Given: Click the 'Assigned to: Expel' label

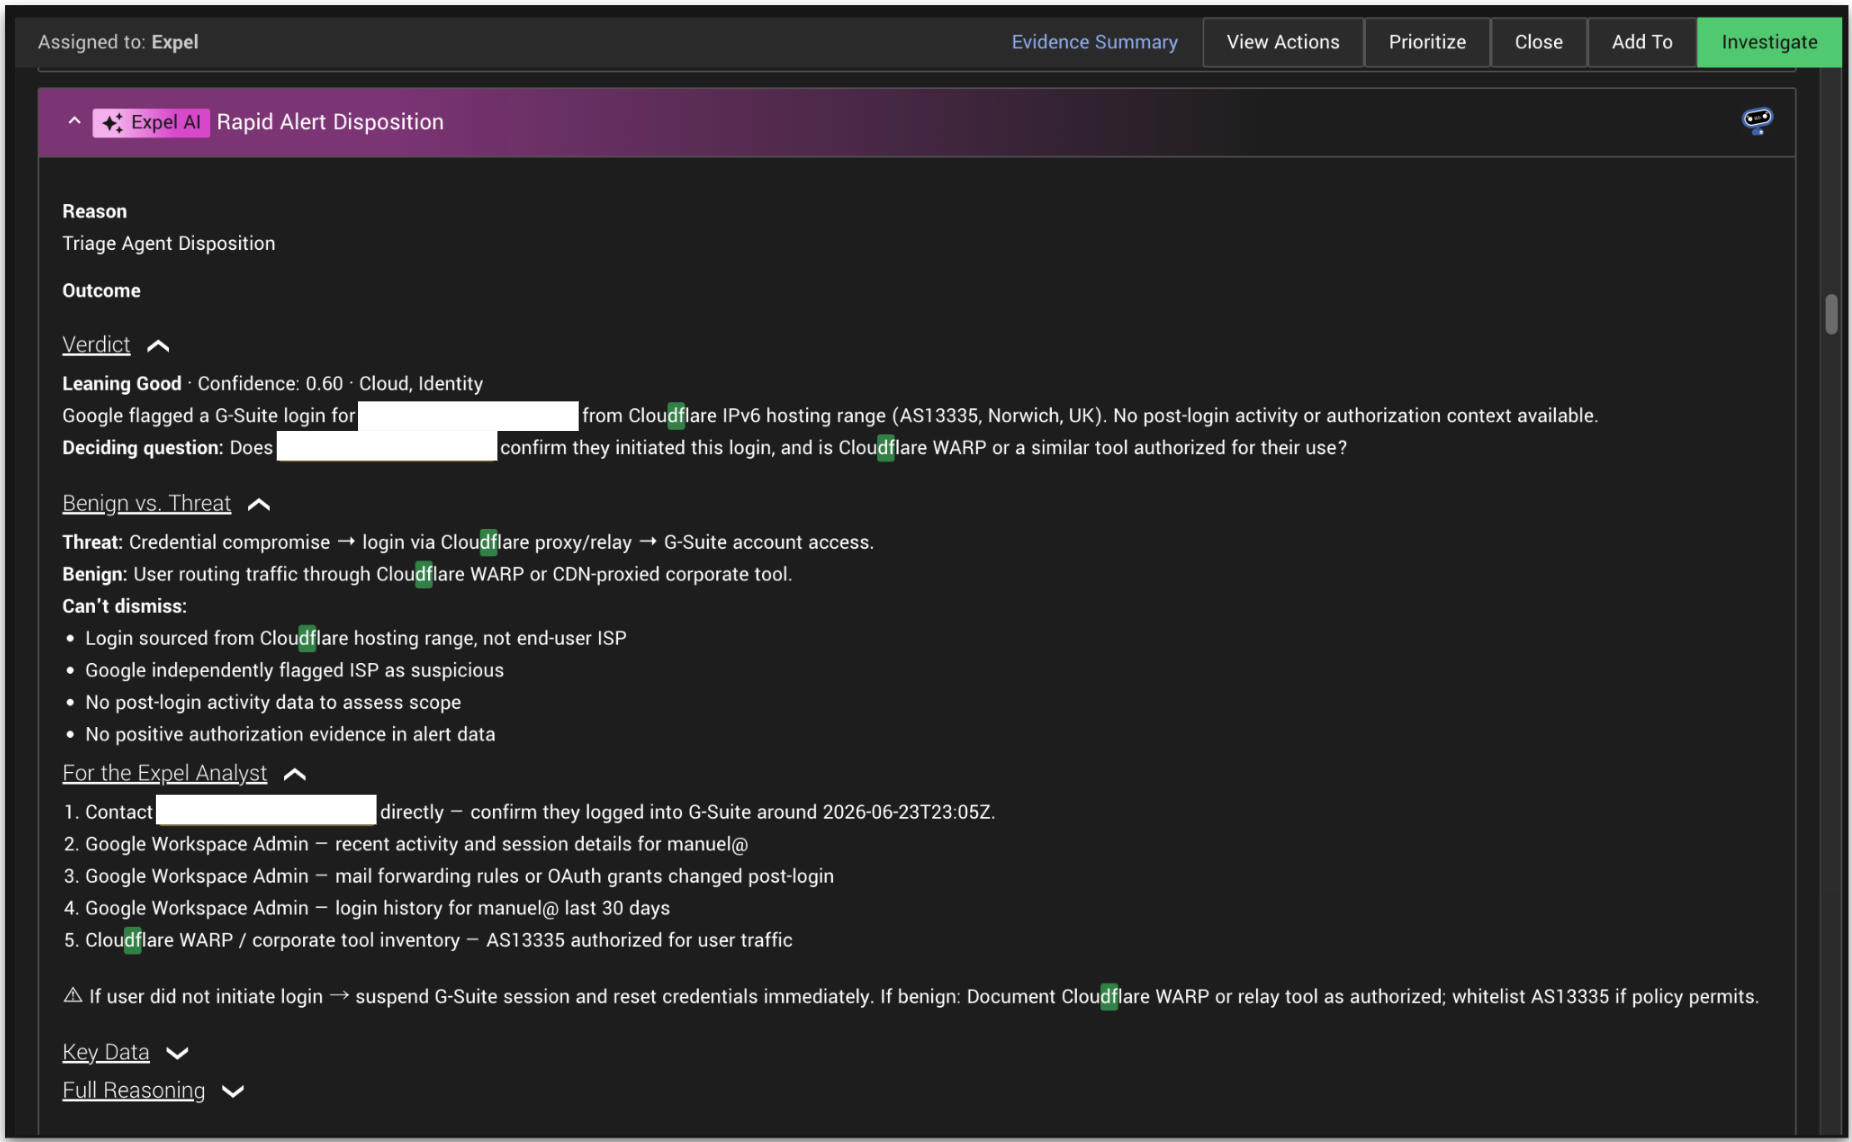Looking at the screenshot, I should pos(118,42).
